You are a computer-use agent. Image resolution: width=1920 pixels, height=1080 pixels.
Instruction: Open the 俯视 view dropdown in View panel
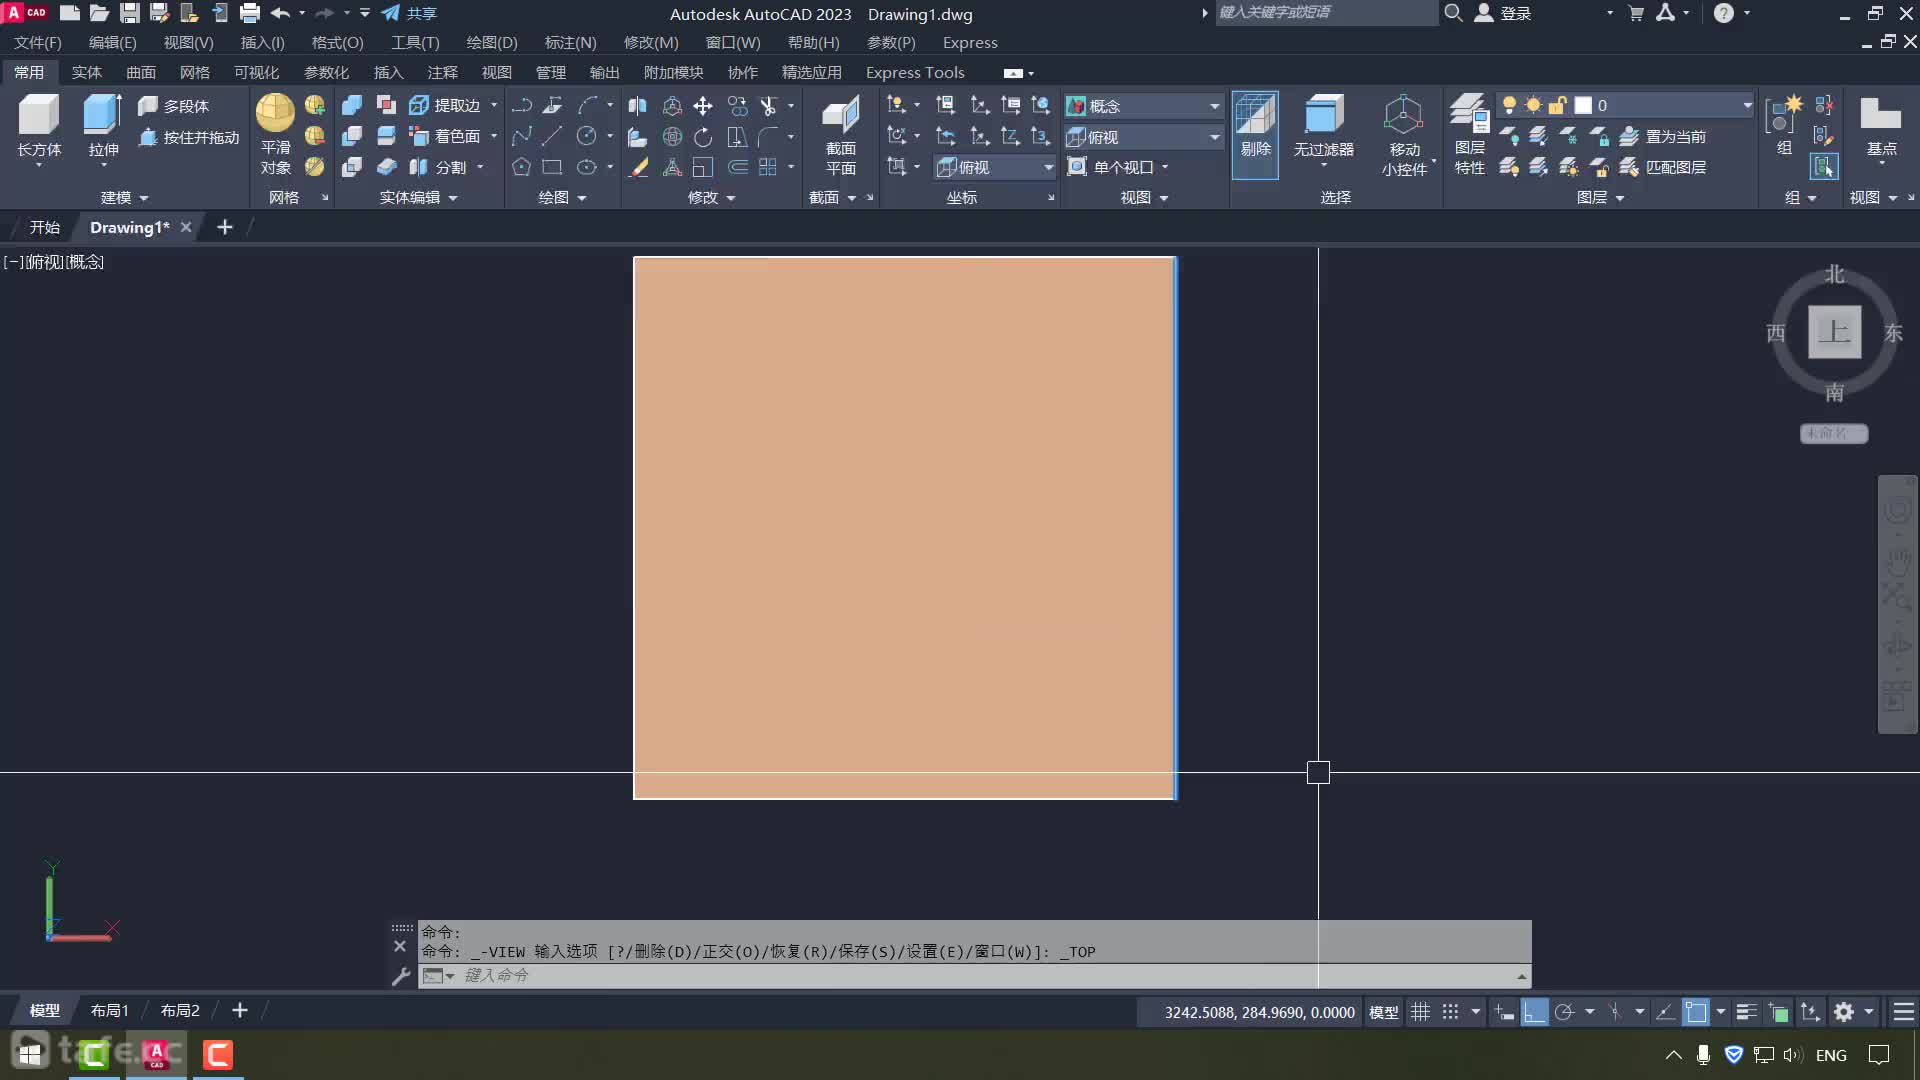[1143, 136]
